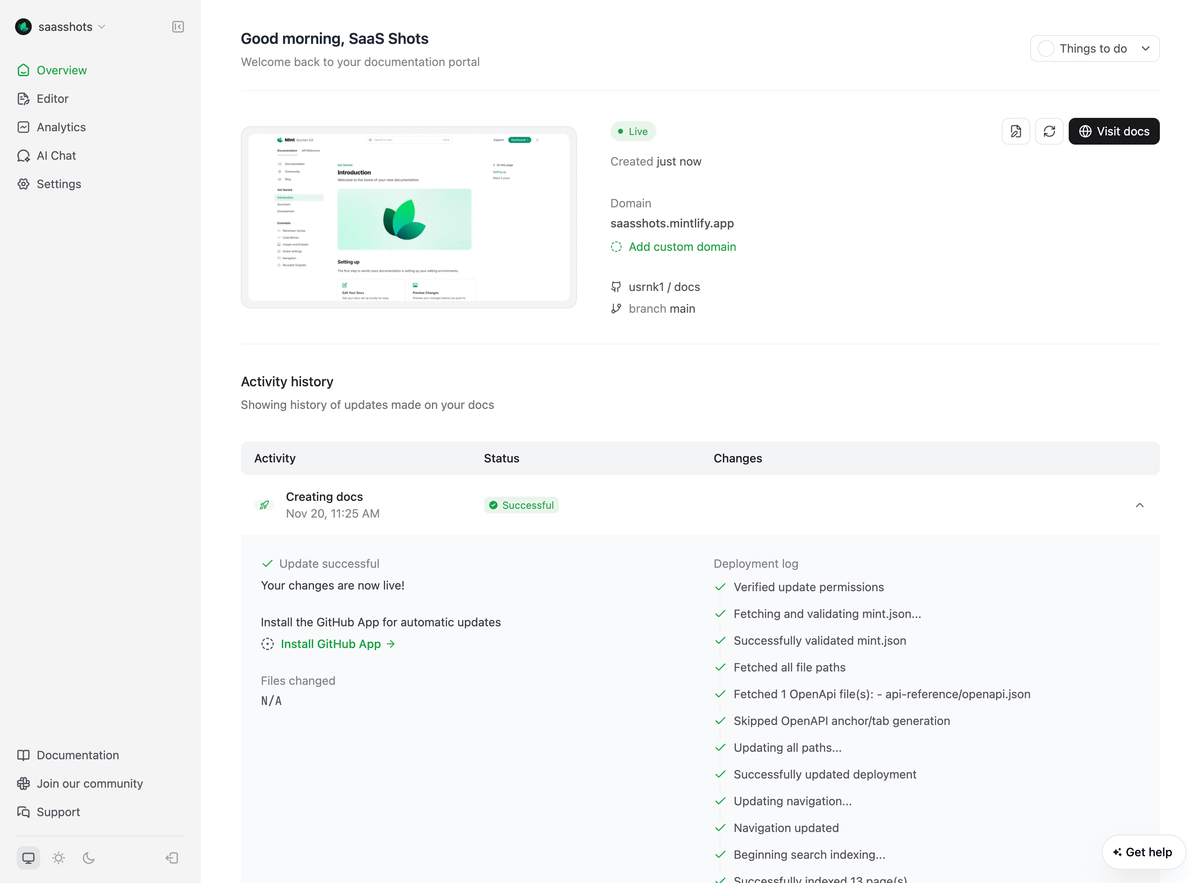Click Fetching and validating mint.json entry
Screen dimensions: 1200x883
click(x=828, y=614)
